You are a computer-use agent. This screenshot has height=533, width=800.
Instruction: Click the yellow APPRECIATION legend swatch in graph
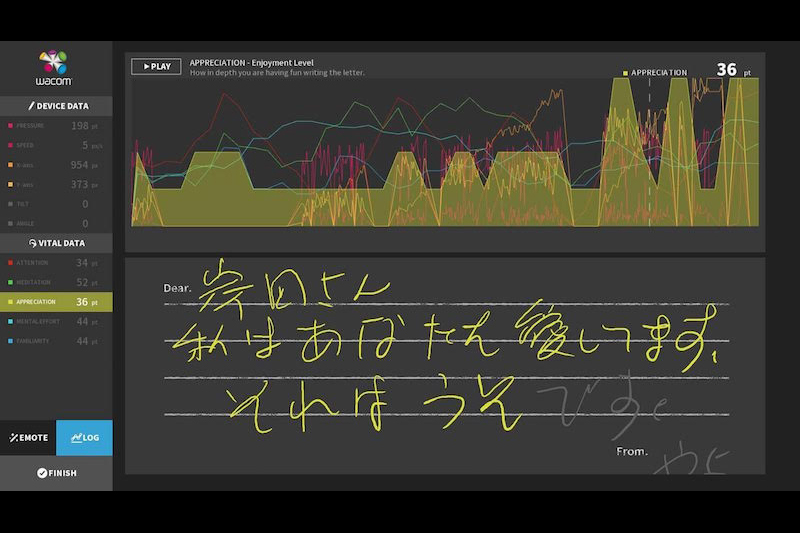point(625,73)
